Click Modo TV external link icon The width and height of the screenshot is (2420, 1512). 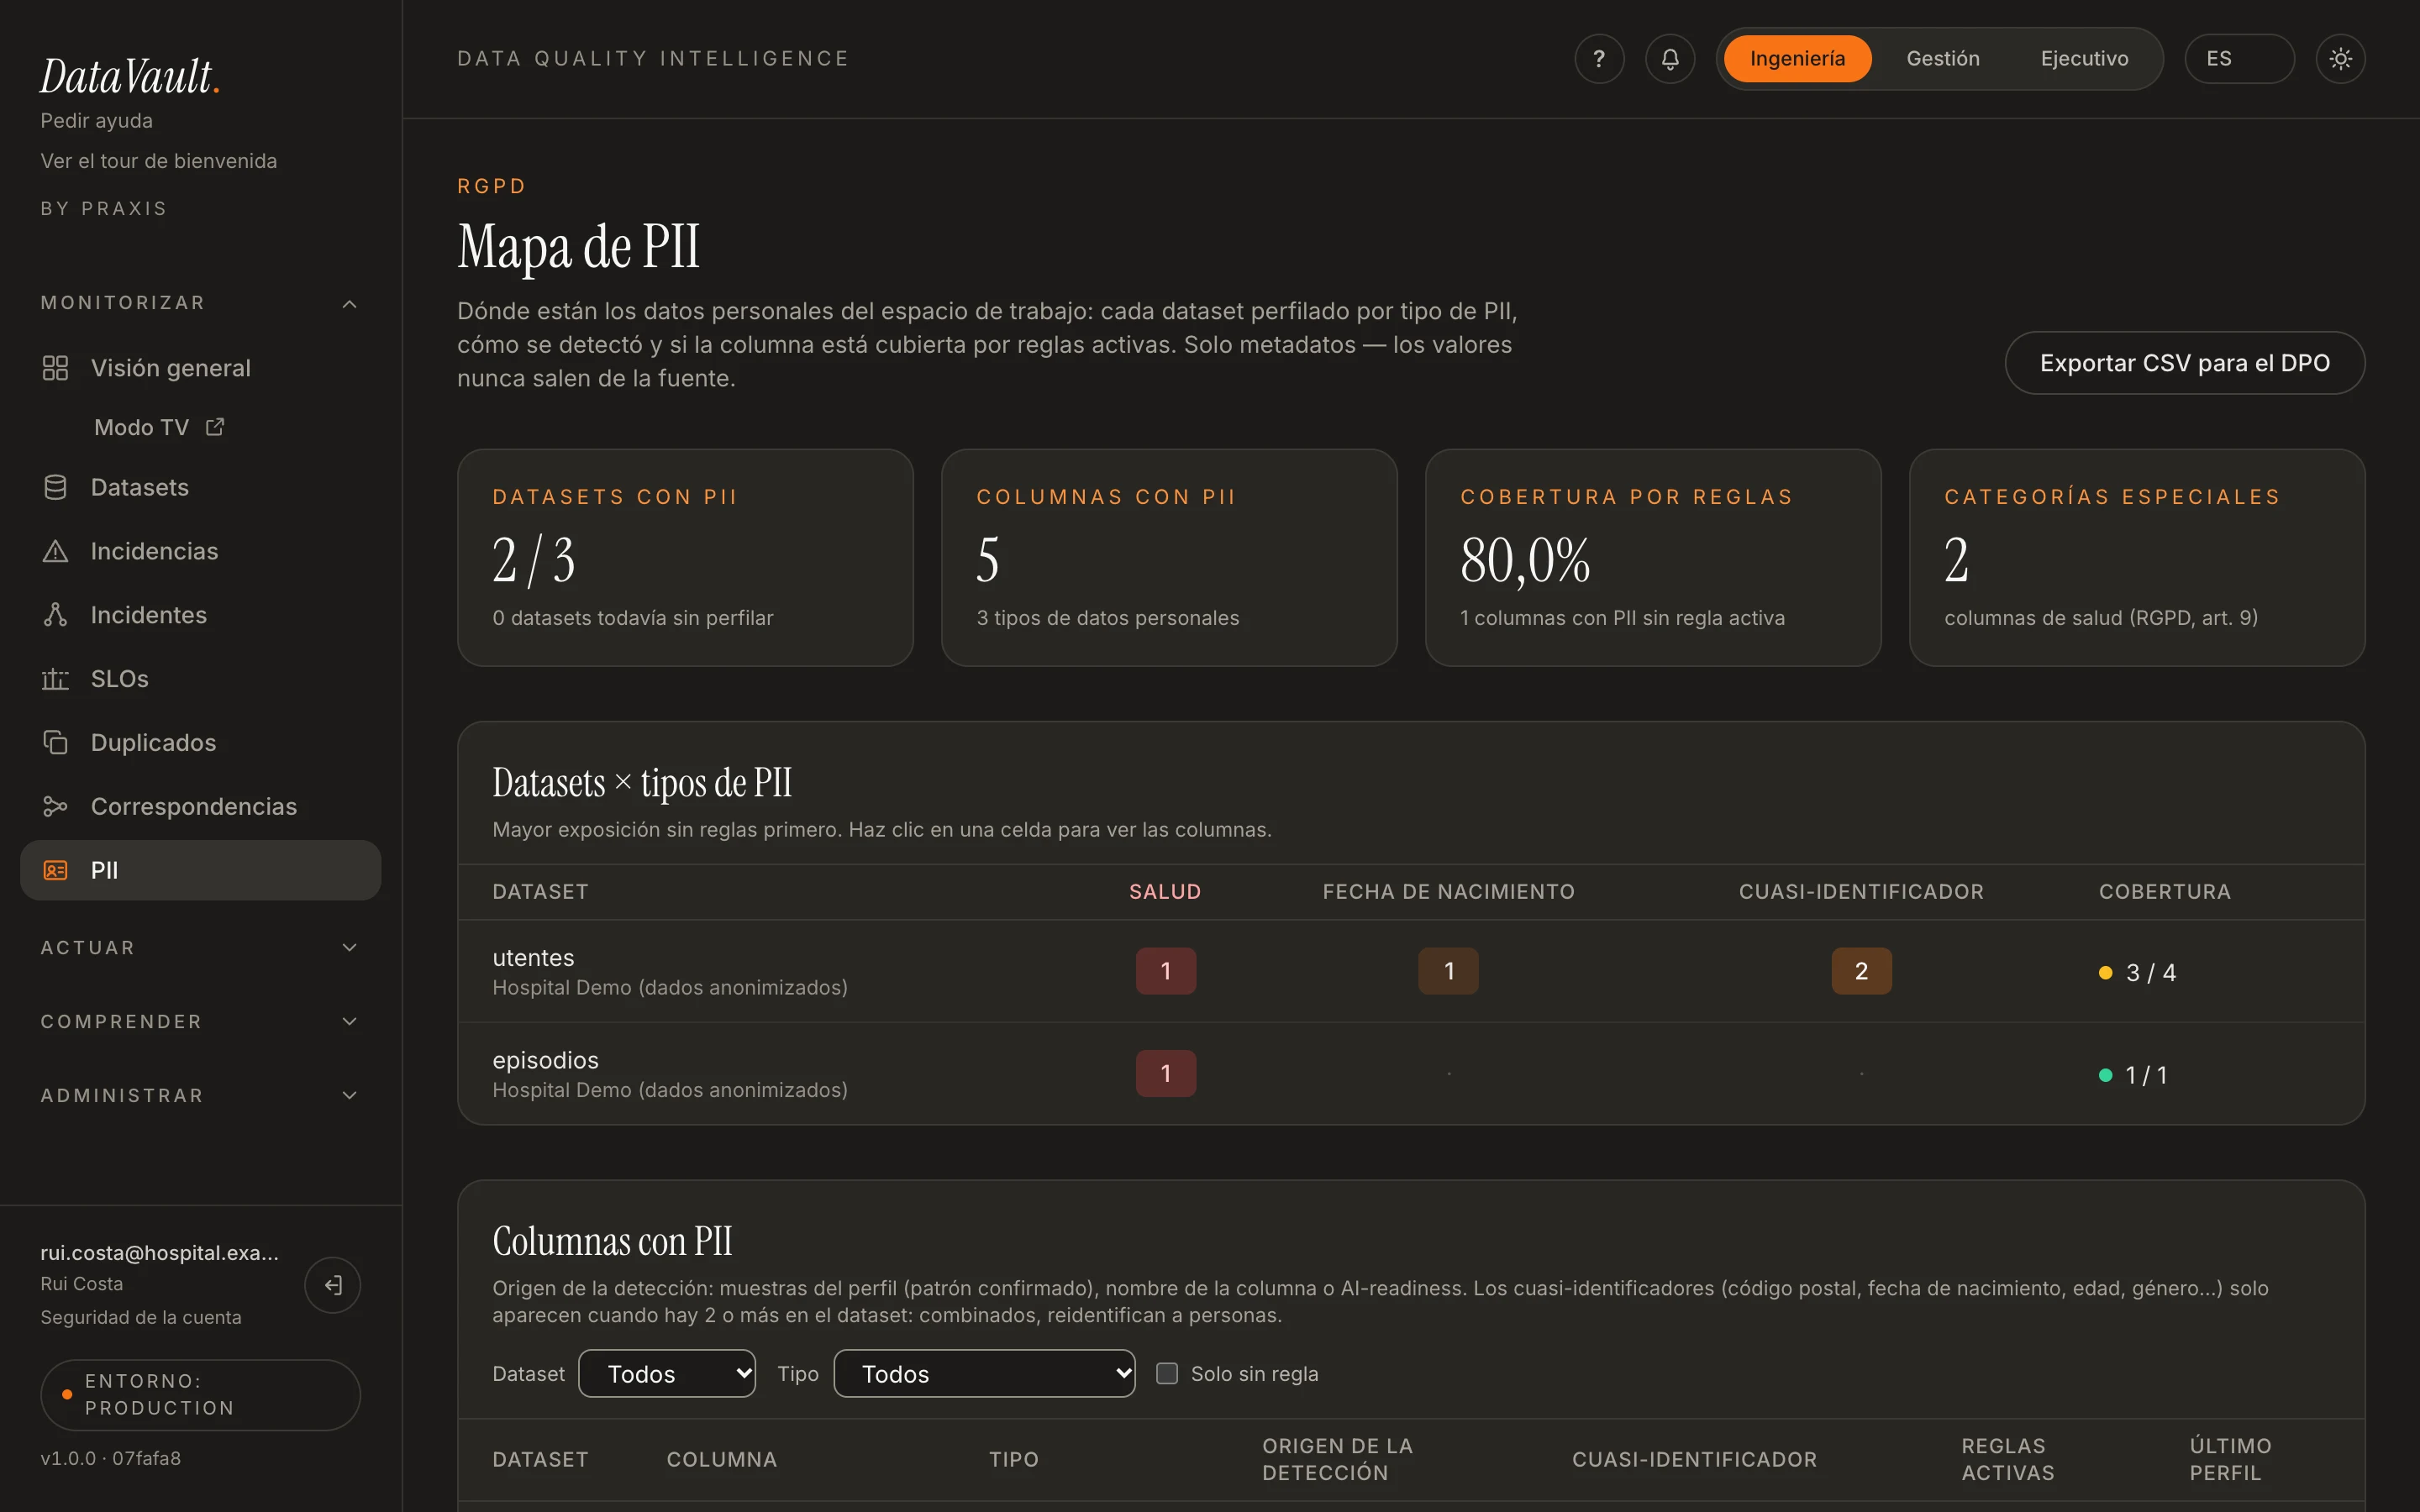[215, 427]
